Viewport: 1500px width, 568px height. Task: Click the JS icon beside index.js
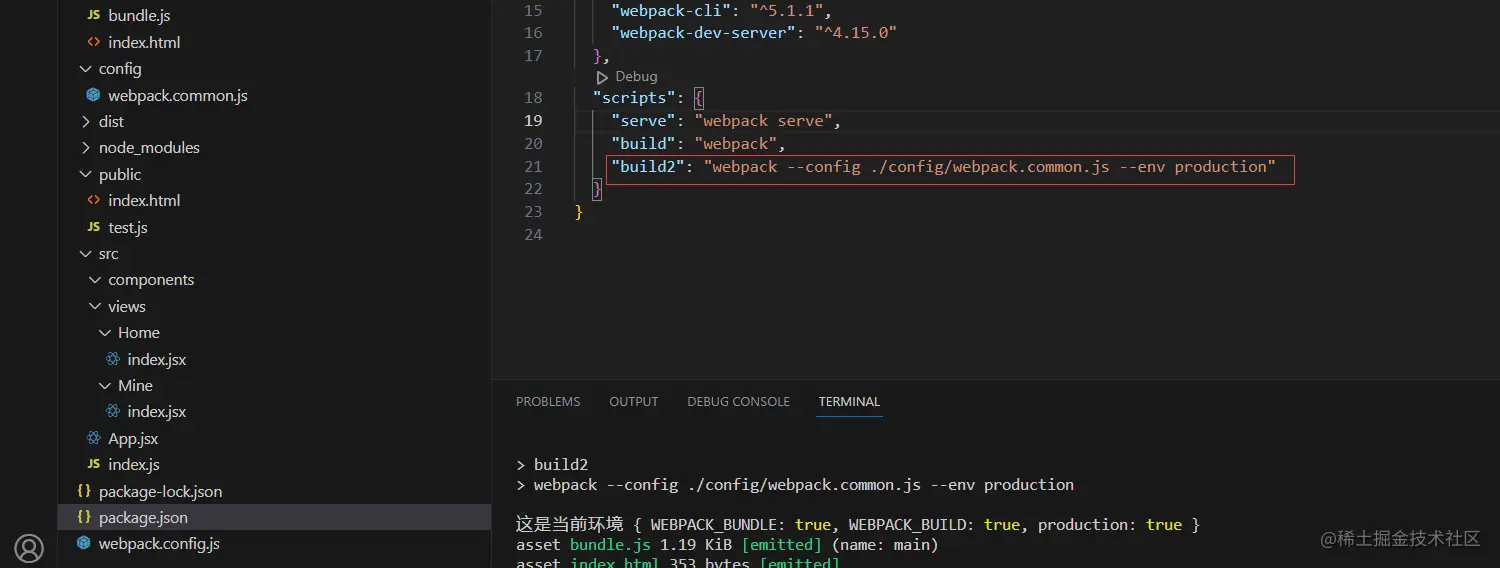point(93,464)
